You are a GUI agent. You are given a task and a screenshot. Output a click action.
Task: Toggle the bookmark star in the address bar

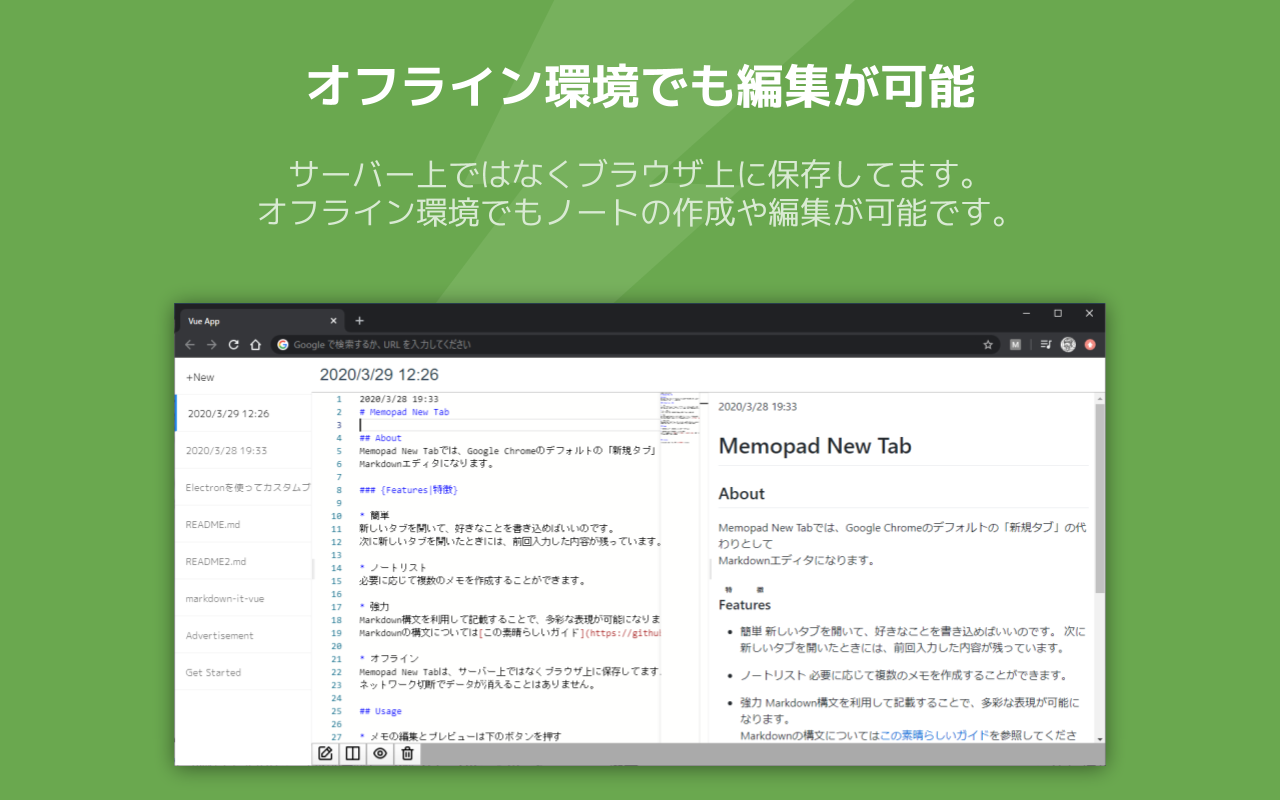tap(988, 344)
